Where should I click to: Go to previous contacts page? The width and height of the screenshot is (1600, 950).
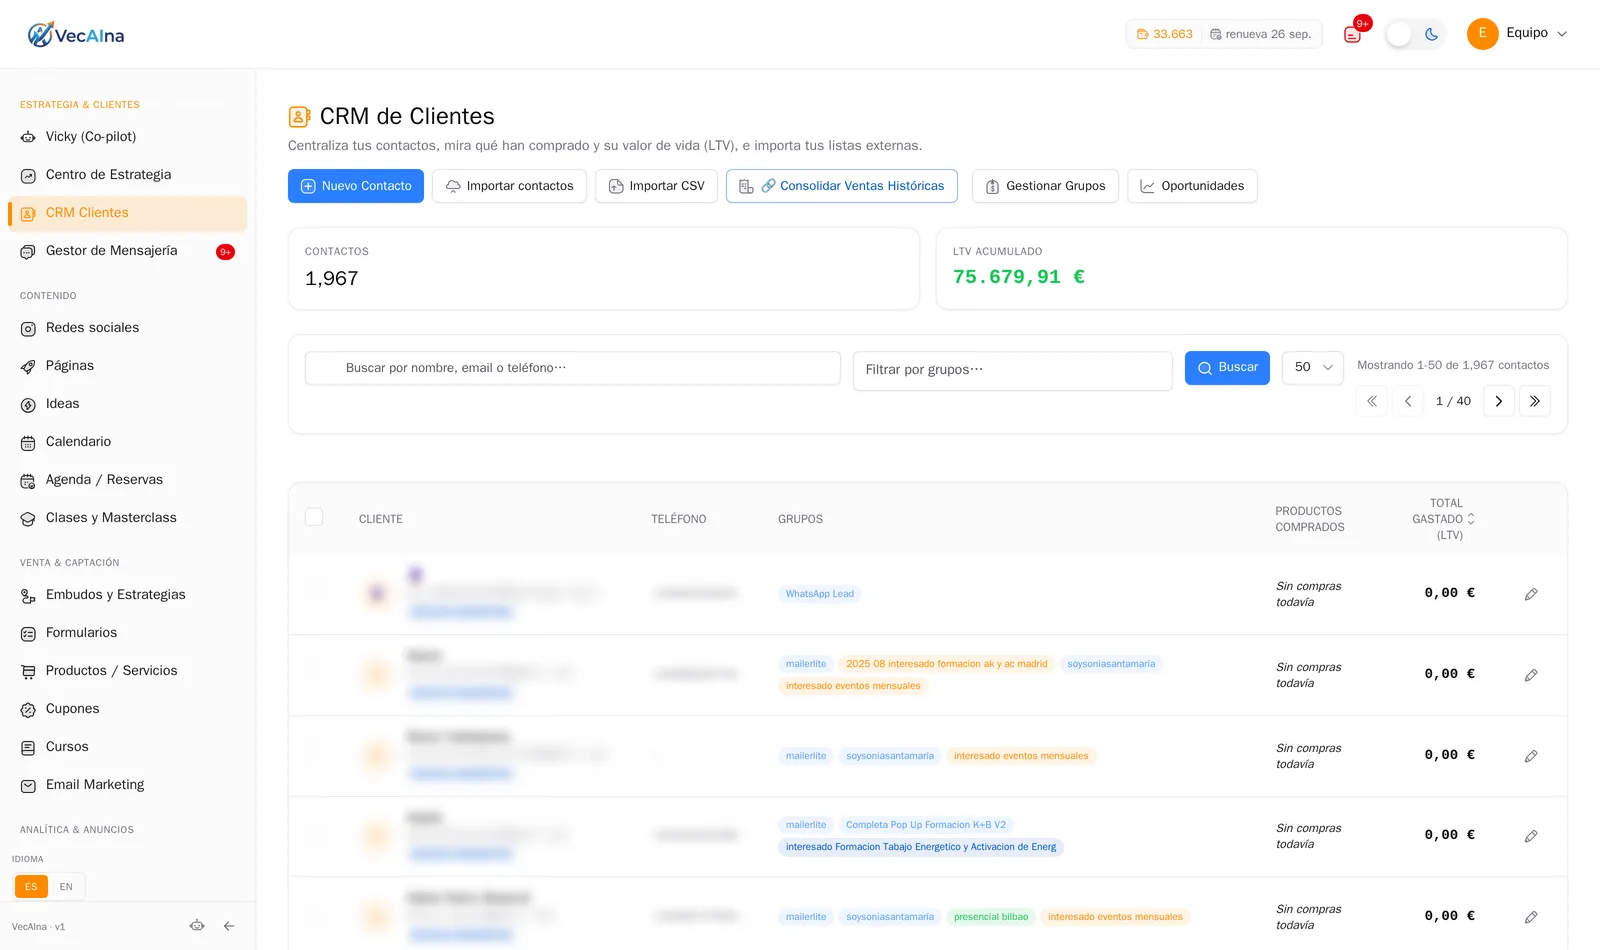coord(1408,401)
